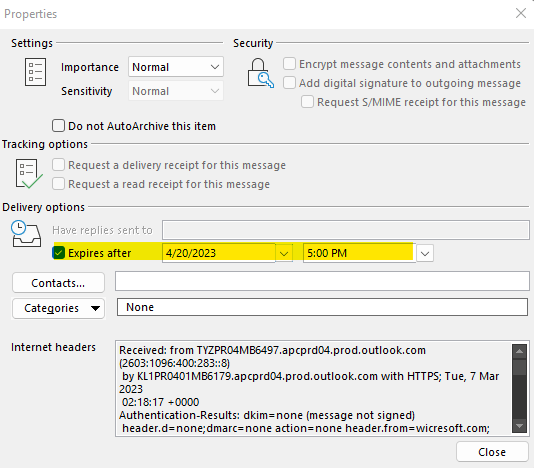Screen dimensions: 534x468
Task: Uncheck the Expires after checkbox
Action: pos(59,253)
